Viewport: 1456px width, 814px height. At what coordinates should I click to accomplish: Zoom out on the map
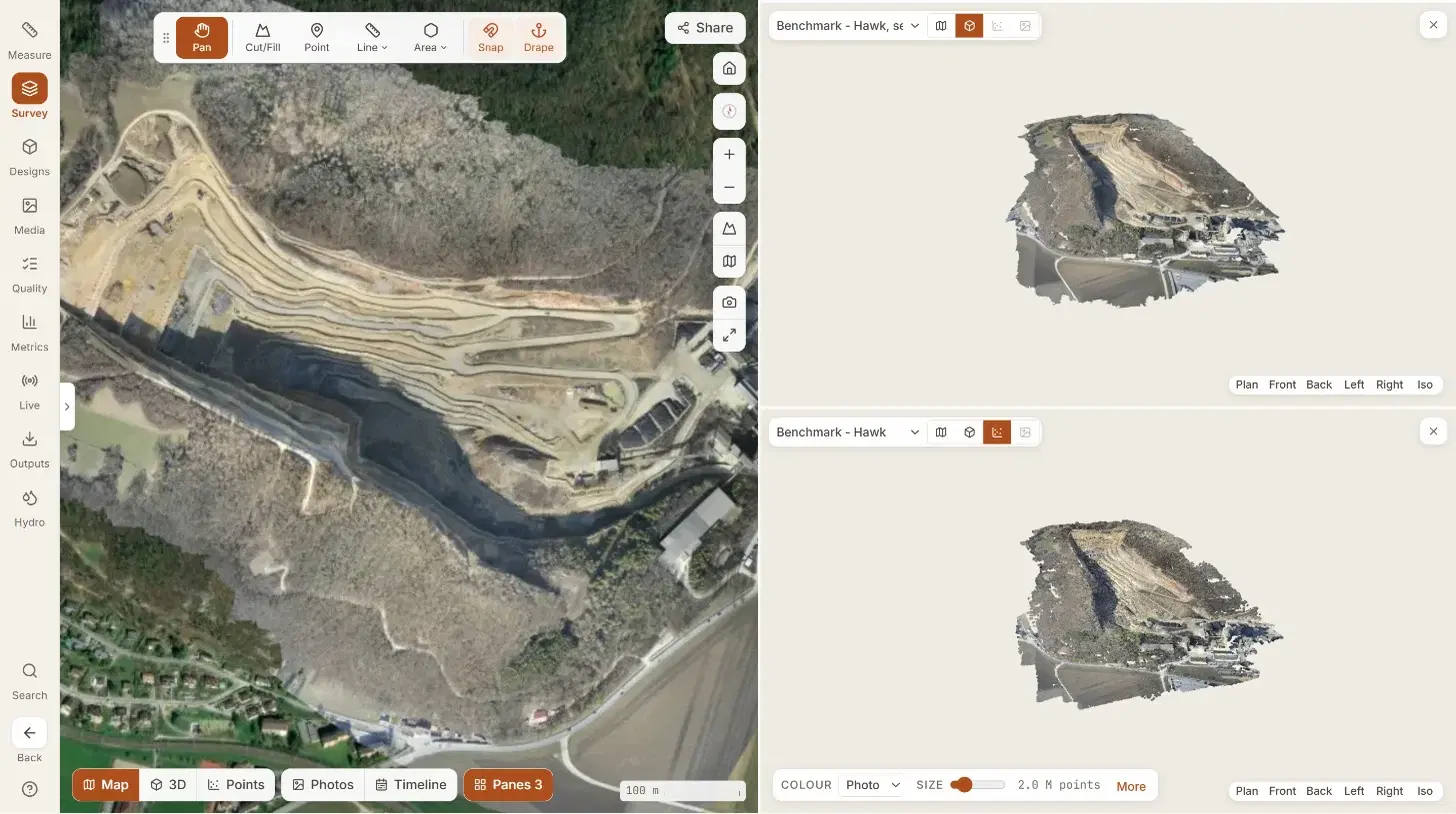coord(729,187)
